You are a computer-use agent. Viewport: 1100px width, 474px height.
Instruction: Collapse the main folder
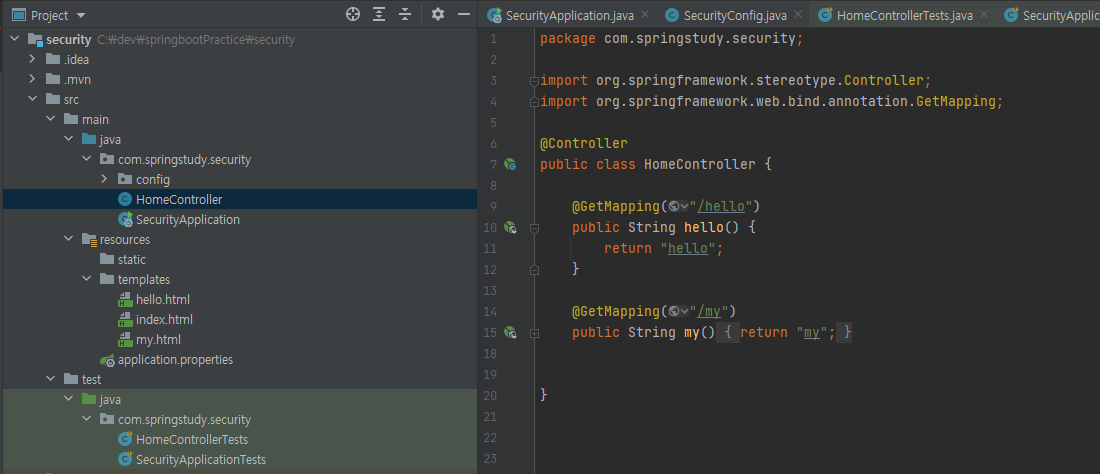coord(51,119)
